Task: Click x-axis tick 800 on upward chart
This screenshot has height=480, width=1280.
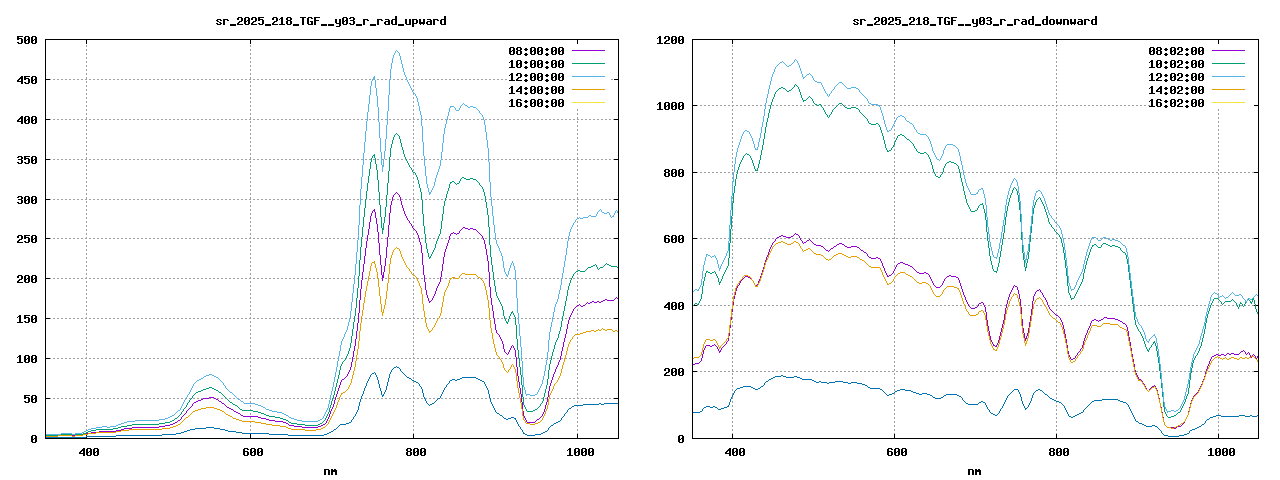Action: tap(416, 453)
